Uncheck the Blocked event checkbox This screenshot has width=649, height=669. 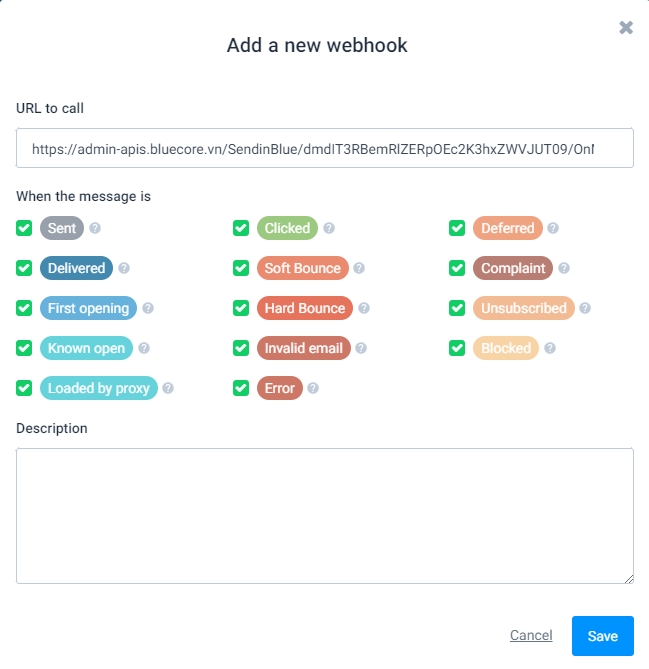pyautogui.click(x=457, y=348)
